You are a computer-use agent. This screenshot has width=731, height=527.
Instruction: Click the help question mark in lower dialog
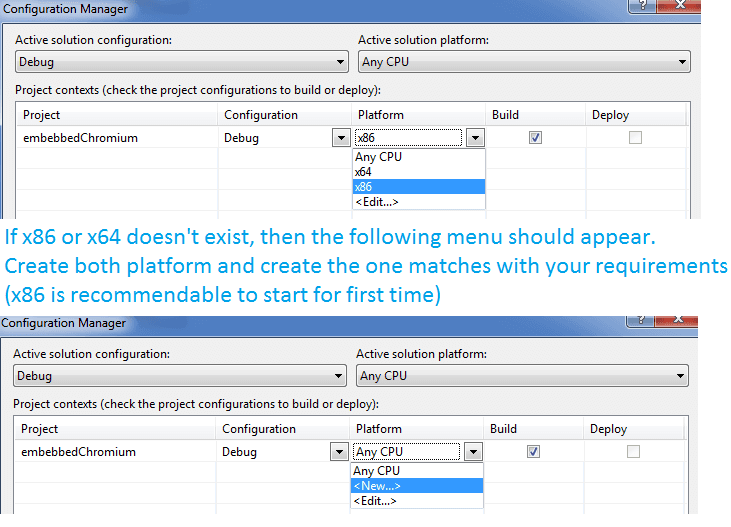[640, 320]
